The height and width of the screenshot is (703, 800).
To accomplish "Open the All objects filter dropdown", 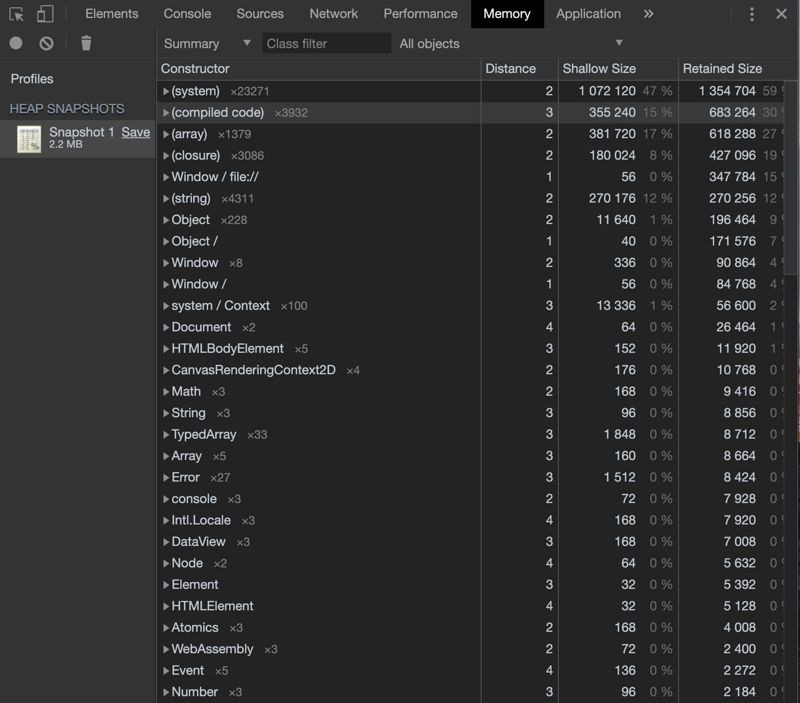I will pos(510,43).
